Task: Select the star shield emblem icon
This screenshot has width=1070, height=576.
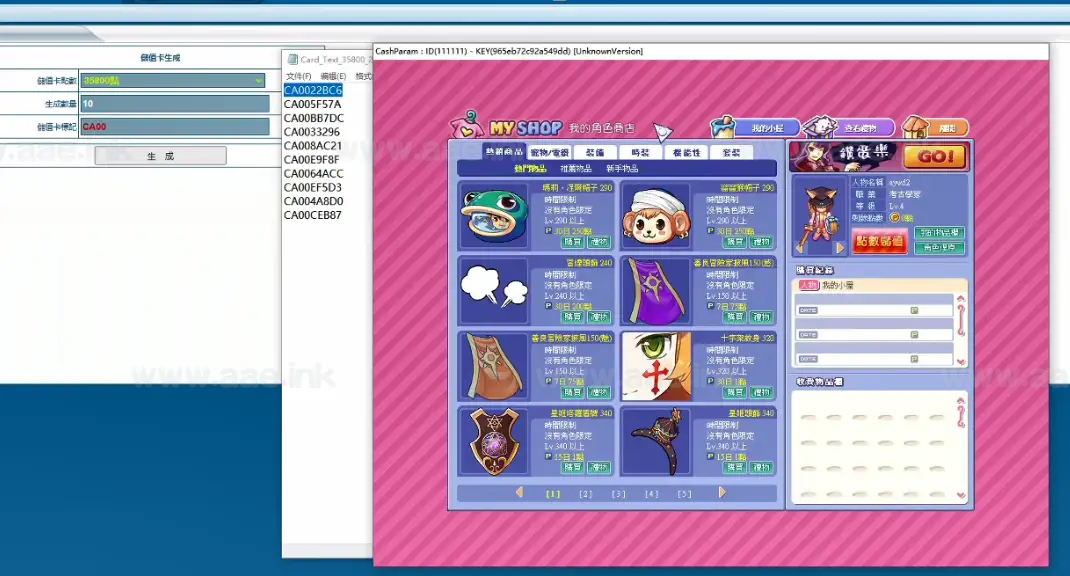Action: 492,440
